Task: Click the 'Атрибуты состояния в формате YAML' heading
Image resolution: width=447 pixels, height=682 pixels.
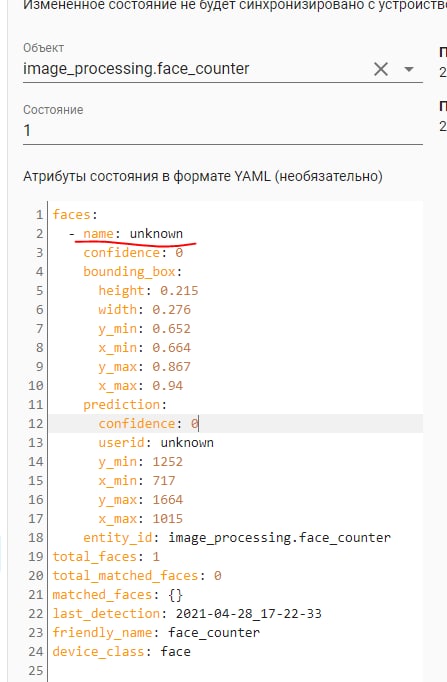Action: tap(203, 177)
